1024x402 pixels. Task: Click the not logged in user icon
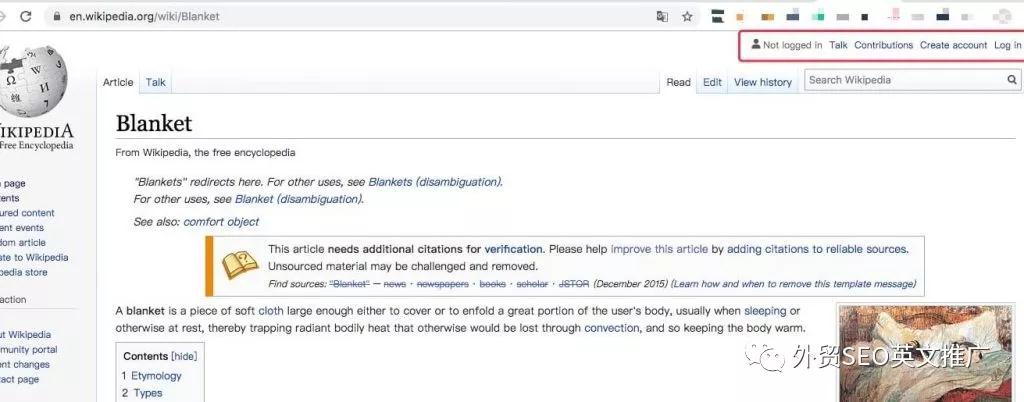[756, 45]
